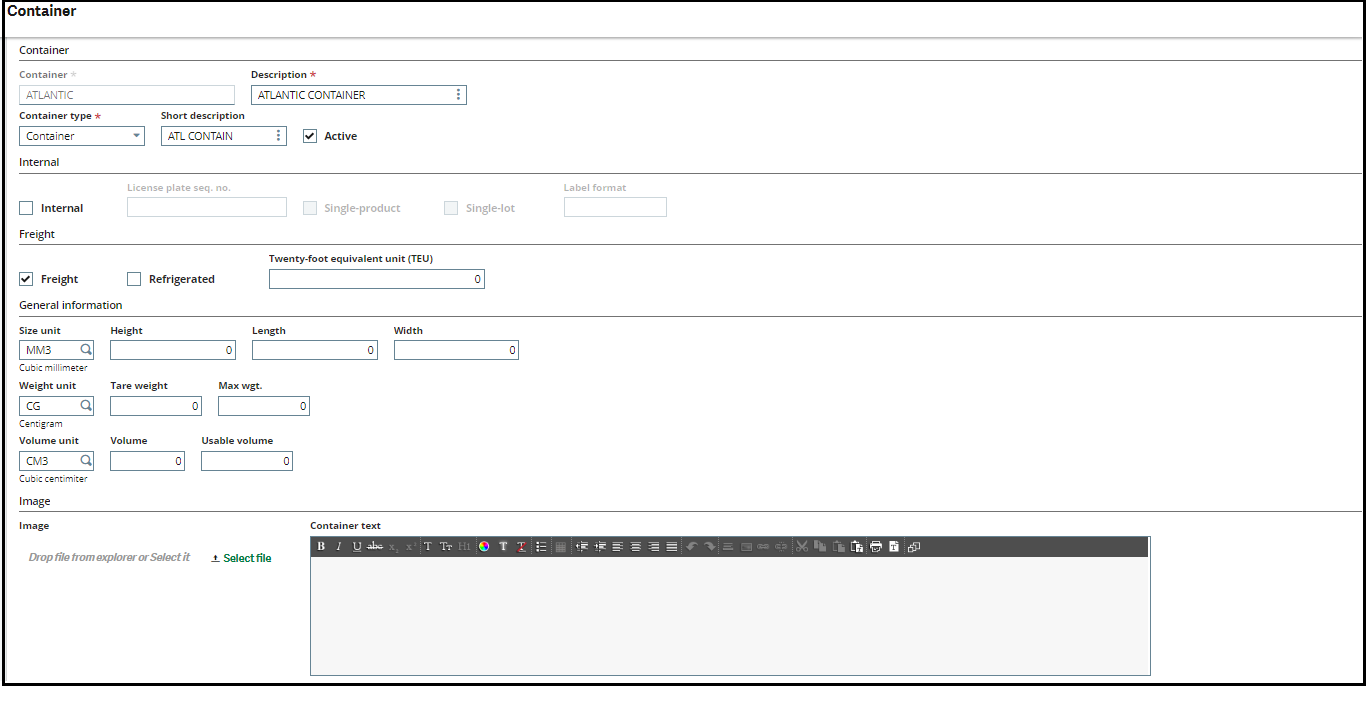
Task: Check the Internal checkbox
Action: click(x=25, y=208)
